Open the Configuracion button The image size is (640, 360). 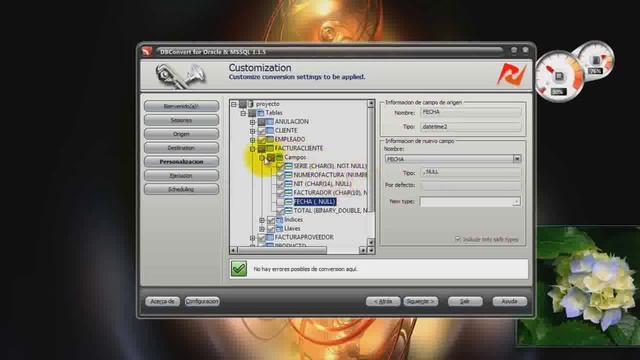click(202, 301)
